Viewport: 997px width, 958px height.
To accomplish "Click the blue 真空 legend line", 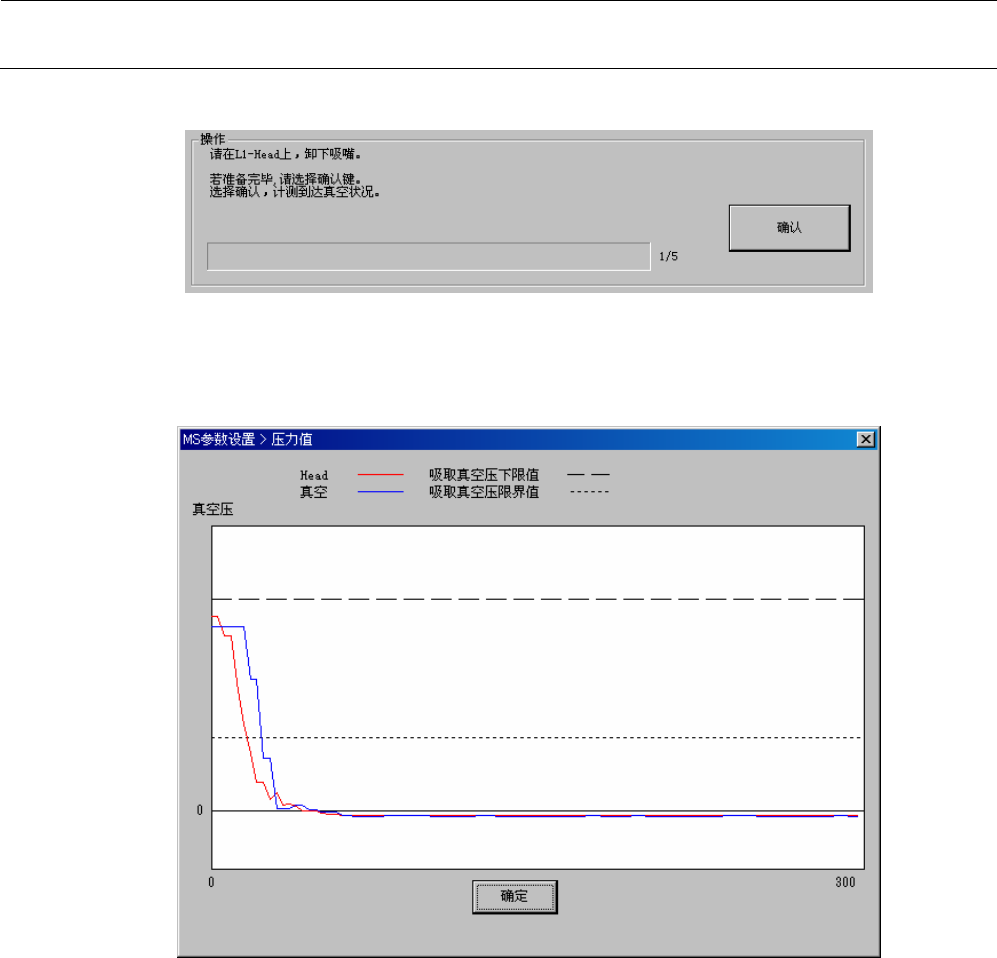I will click(x=380, y=492).
